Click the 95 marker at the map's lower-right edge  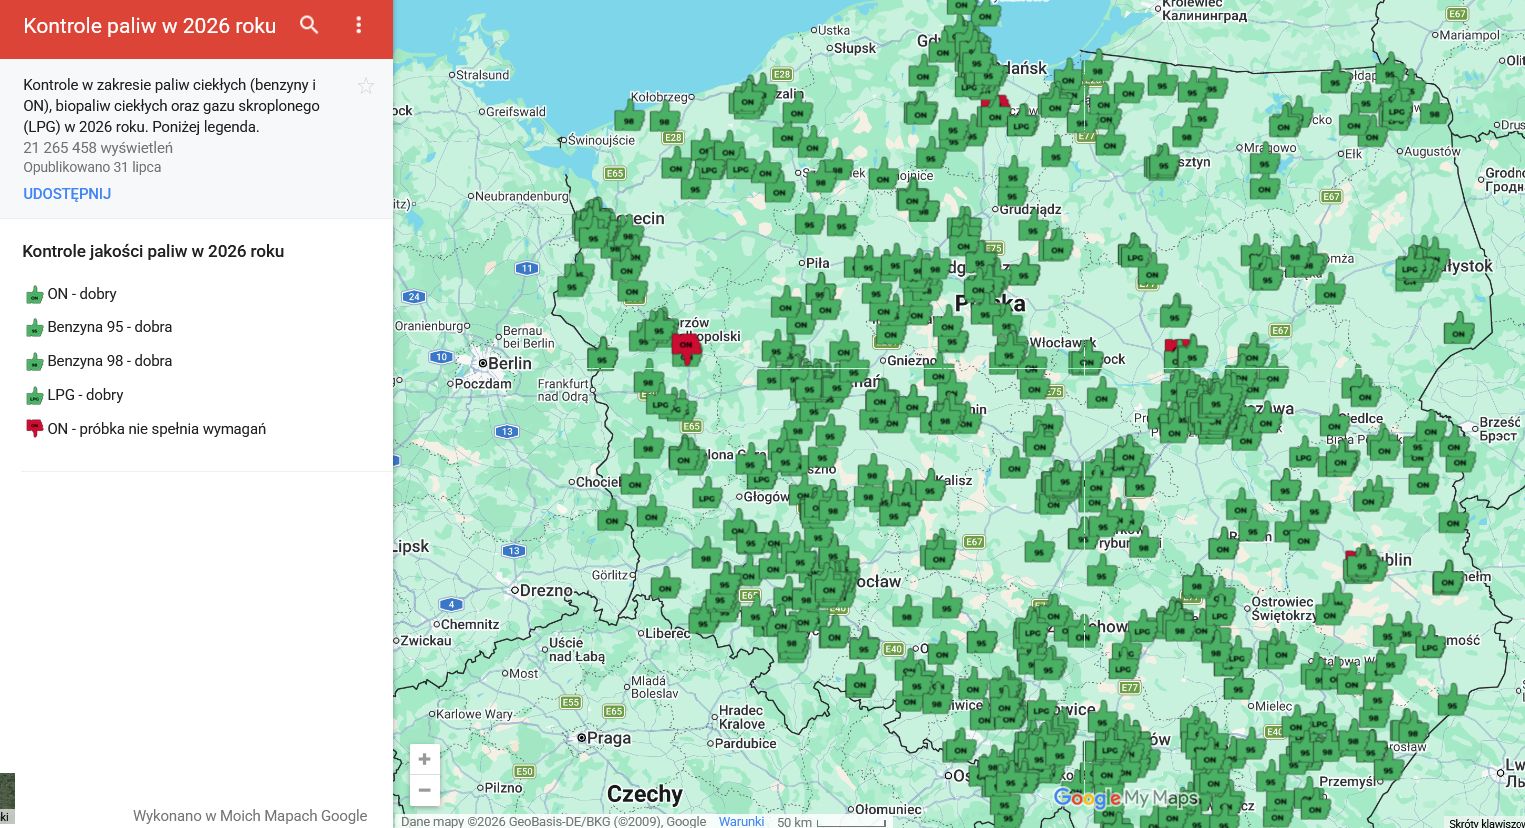point(1453,701)
